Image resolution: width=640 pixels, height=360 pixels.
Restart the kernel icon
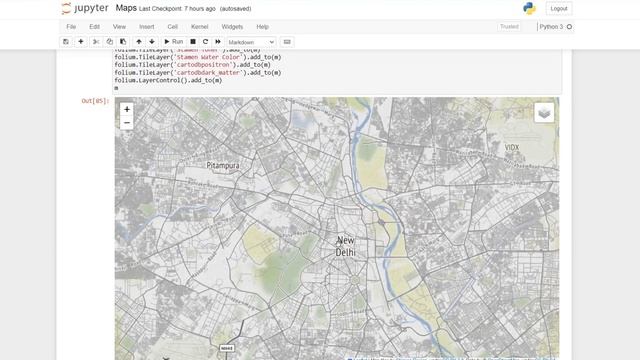pos(205,42)
